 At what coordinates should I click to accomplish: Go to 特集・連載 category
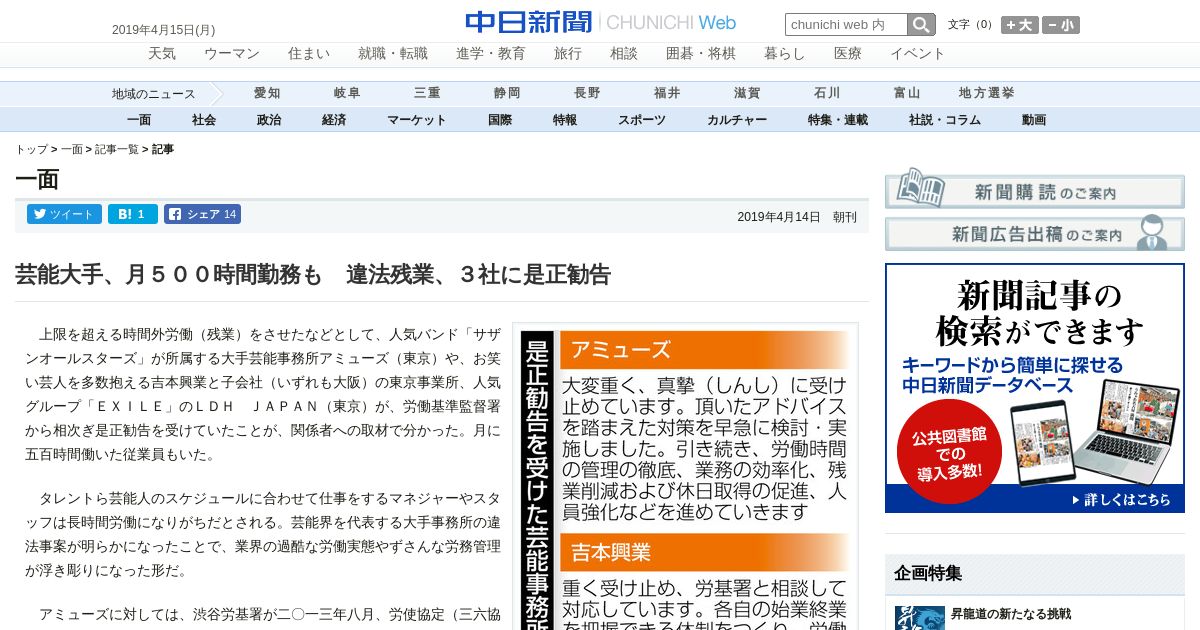coord(838,120)
